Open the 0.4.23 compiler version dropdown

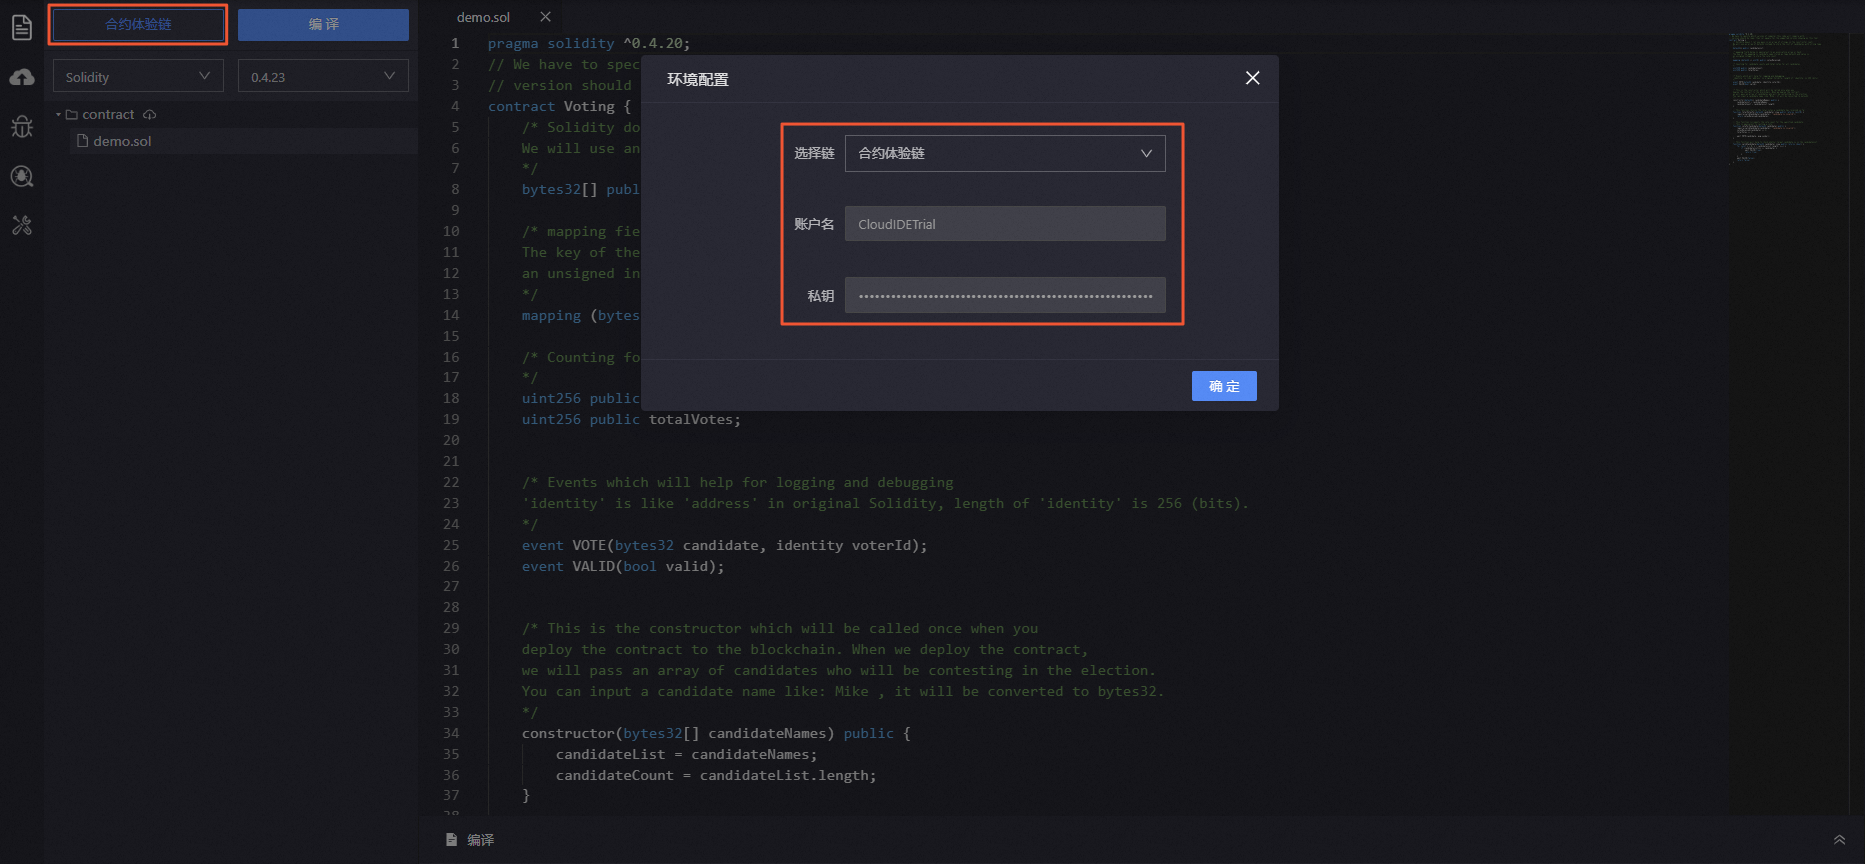pyautogui.click(x=323, y=76)
